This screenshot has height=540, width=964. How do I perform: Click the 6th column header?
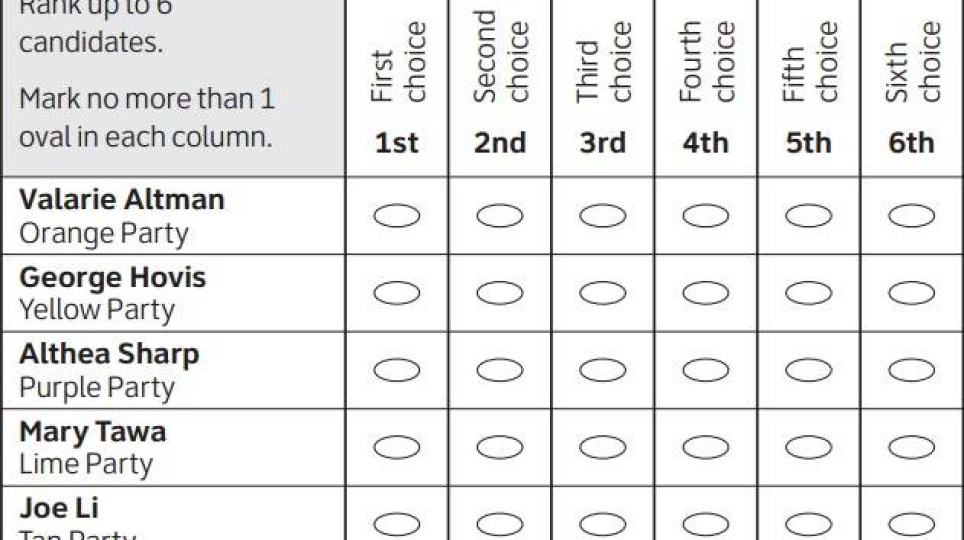click(911, 143)
